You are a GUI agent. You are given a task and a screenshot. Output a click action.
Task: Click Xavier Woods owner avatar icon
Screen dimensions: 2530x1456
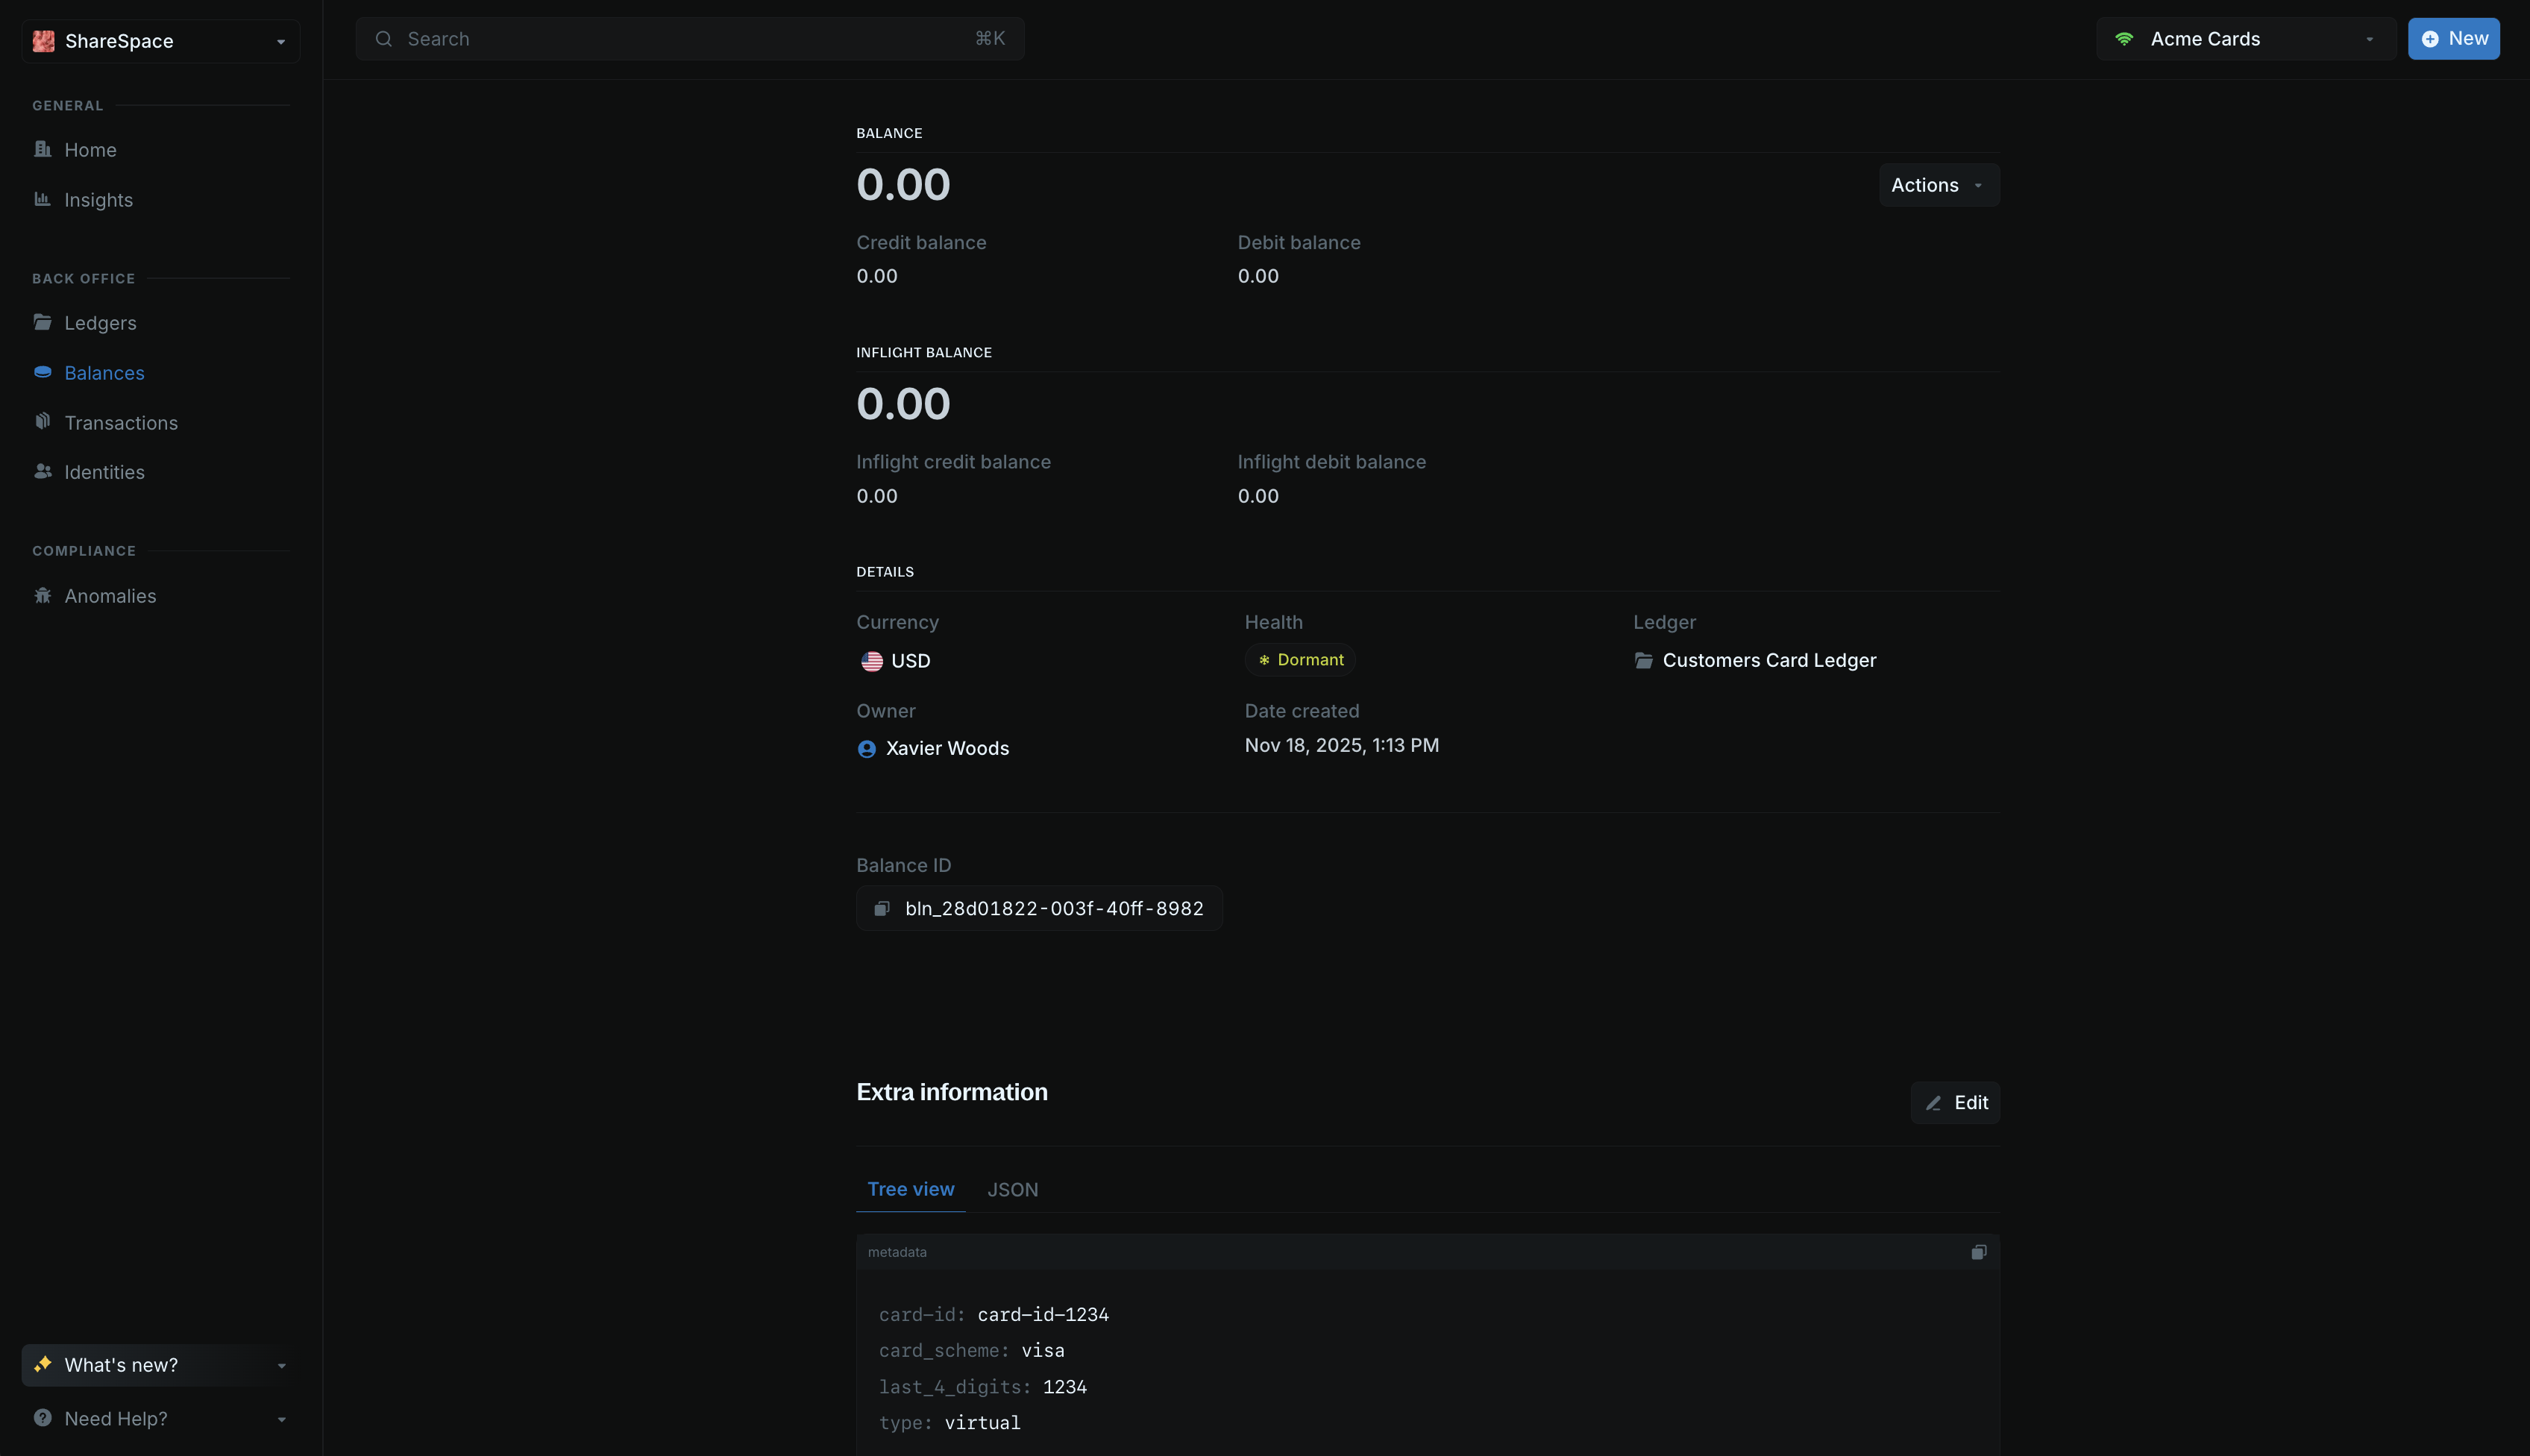pyautogui.click(x=866, y=749)
